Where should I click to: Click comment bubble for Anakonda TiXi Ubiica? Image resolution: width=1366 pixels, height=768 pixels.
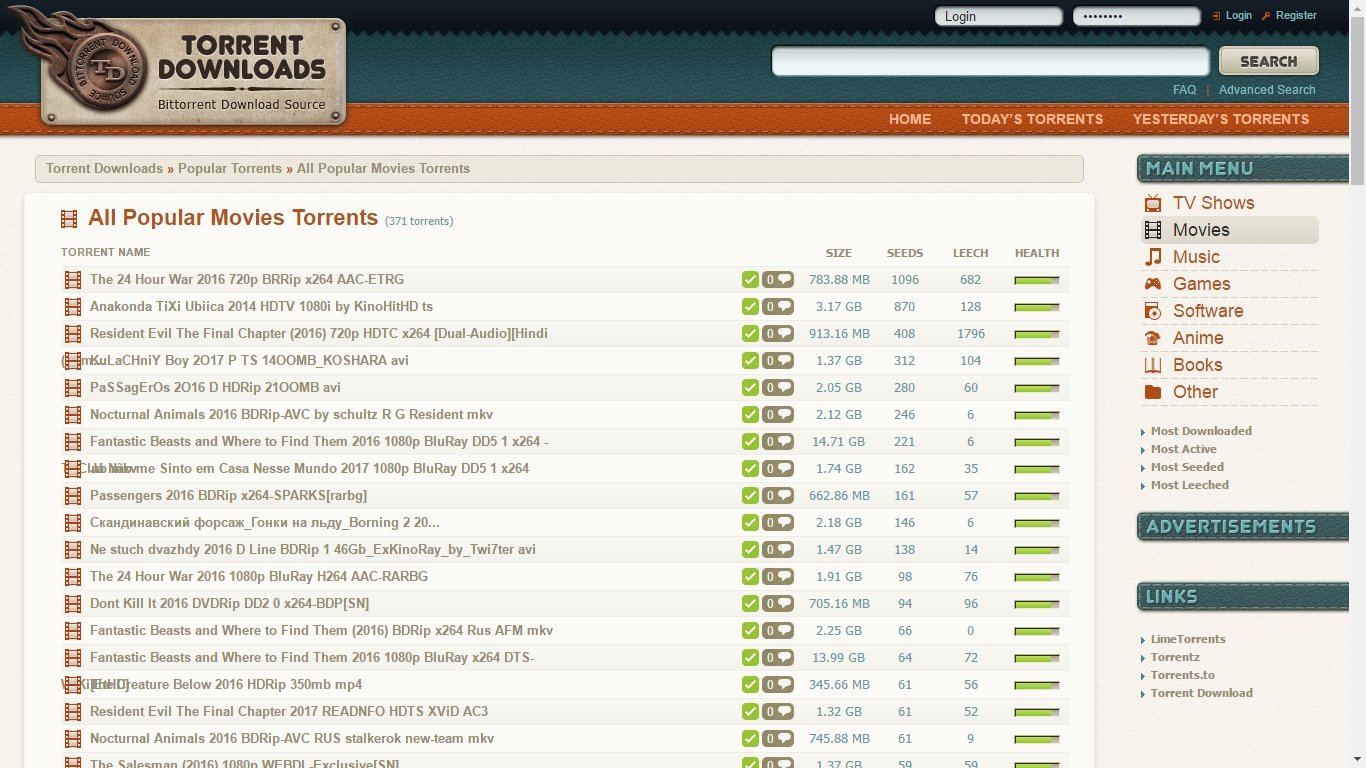[x=778, y=307]
